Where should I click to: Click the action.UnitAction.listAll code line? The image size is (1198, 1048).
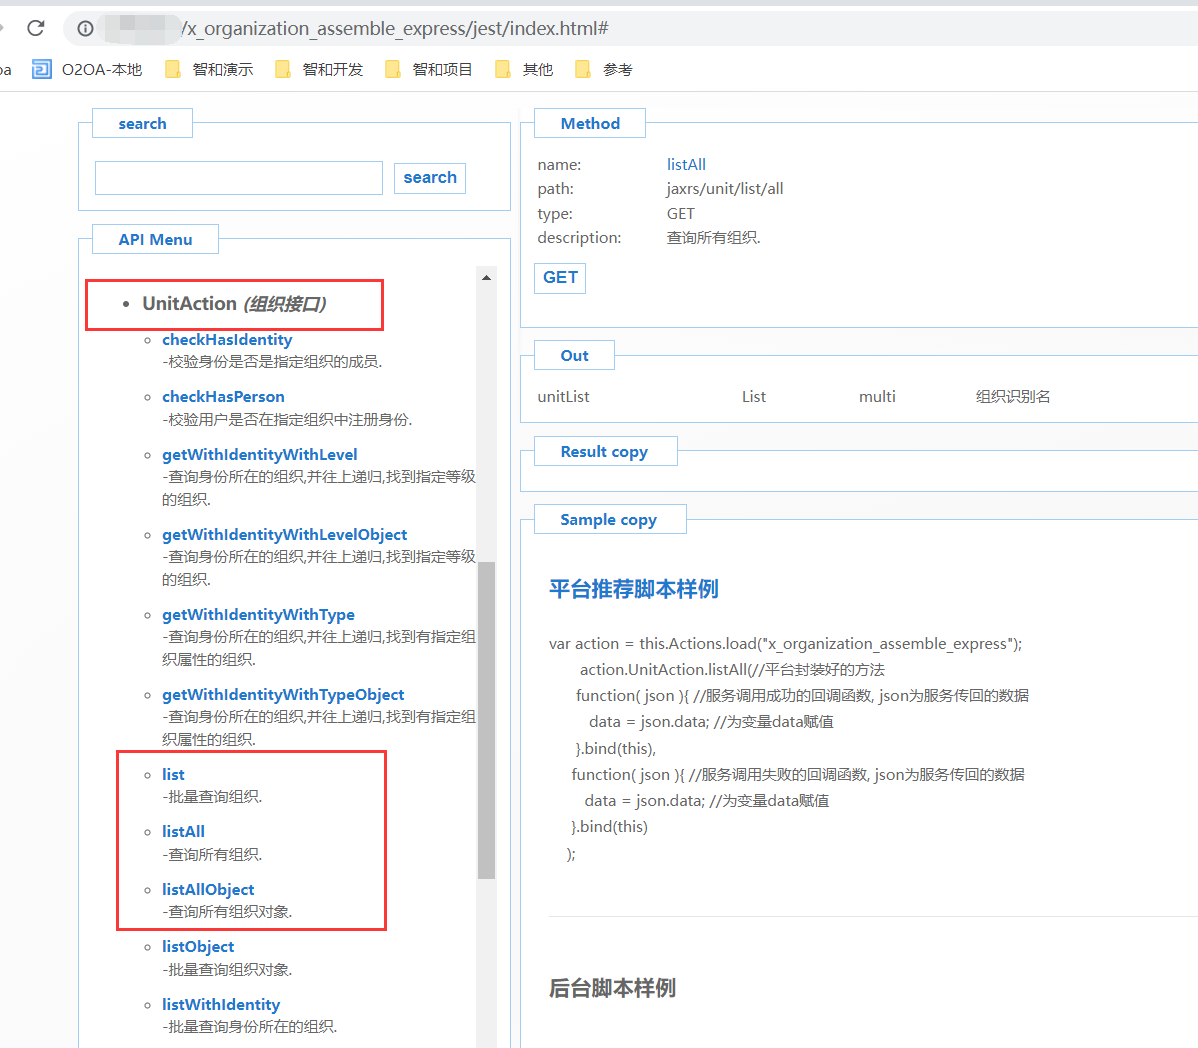(732, 670)
